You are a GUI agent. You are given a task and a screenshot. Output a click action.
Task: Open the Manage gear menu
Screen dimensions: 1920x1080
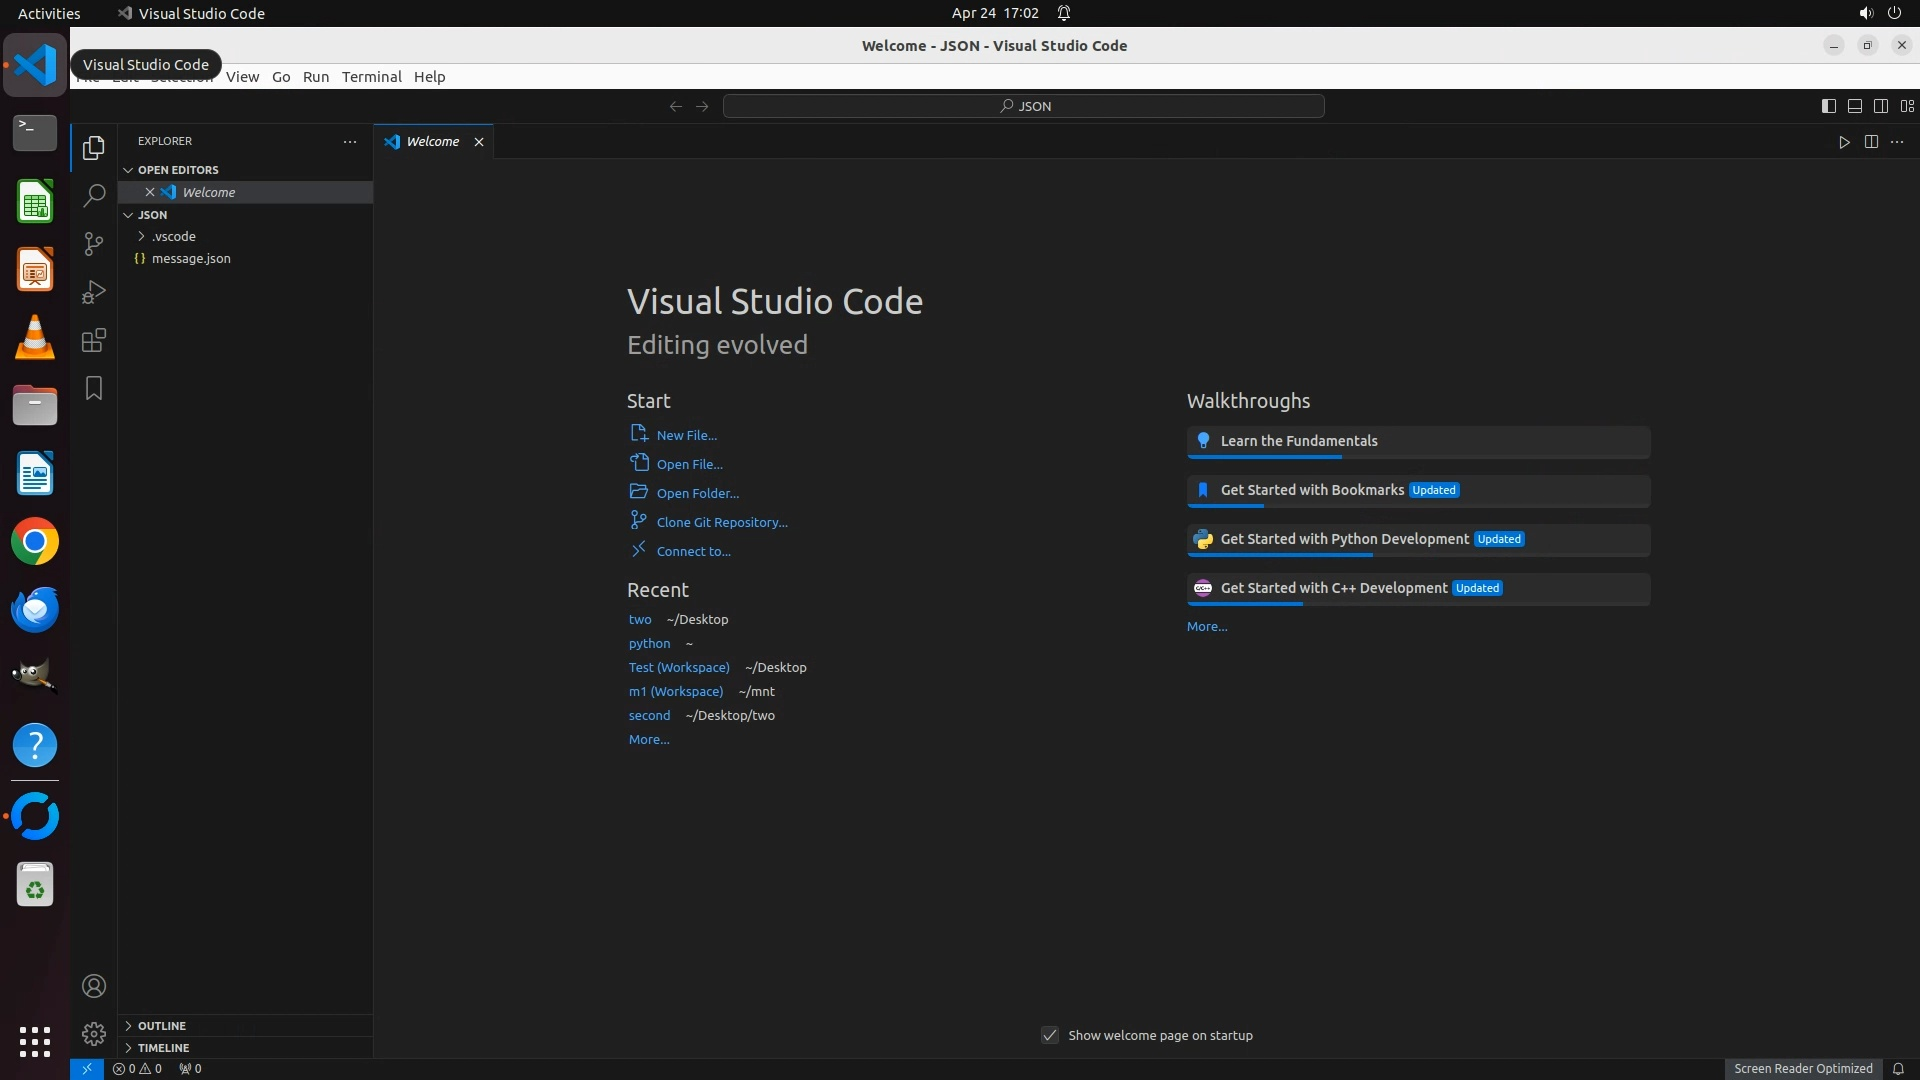click(x=94, y=1034)
